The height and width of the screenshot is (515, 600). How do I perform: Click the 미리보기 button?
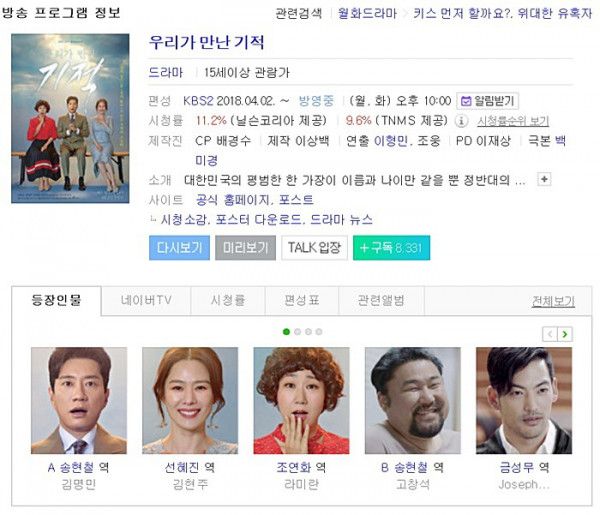(245, 248)
